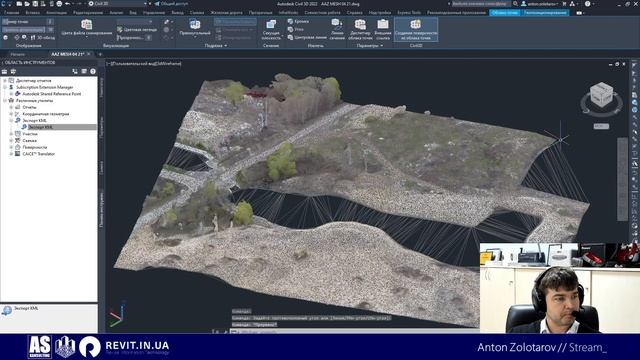Open the Справка ribbon tab
Viewport: 640px width, 360px height.
click(x=354, y=13)
